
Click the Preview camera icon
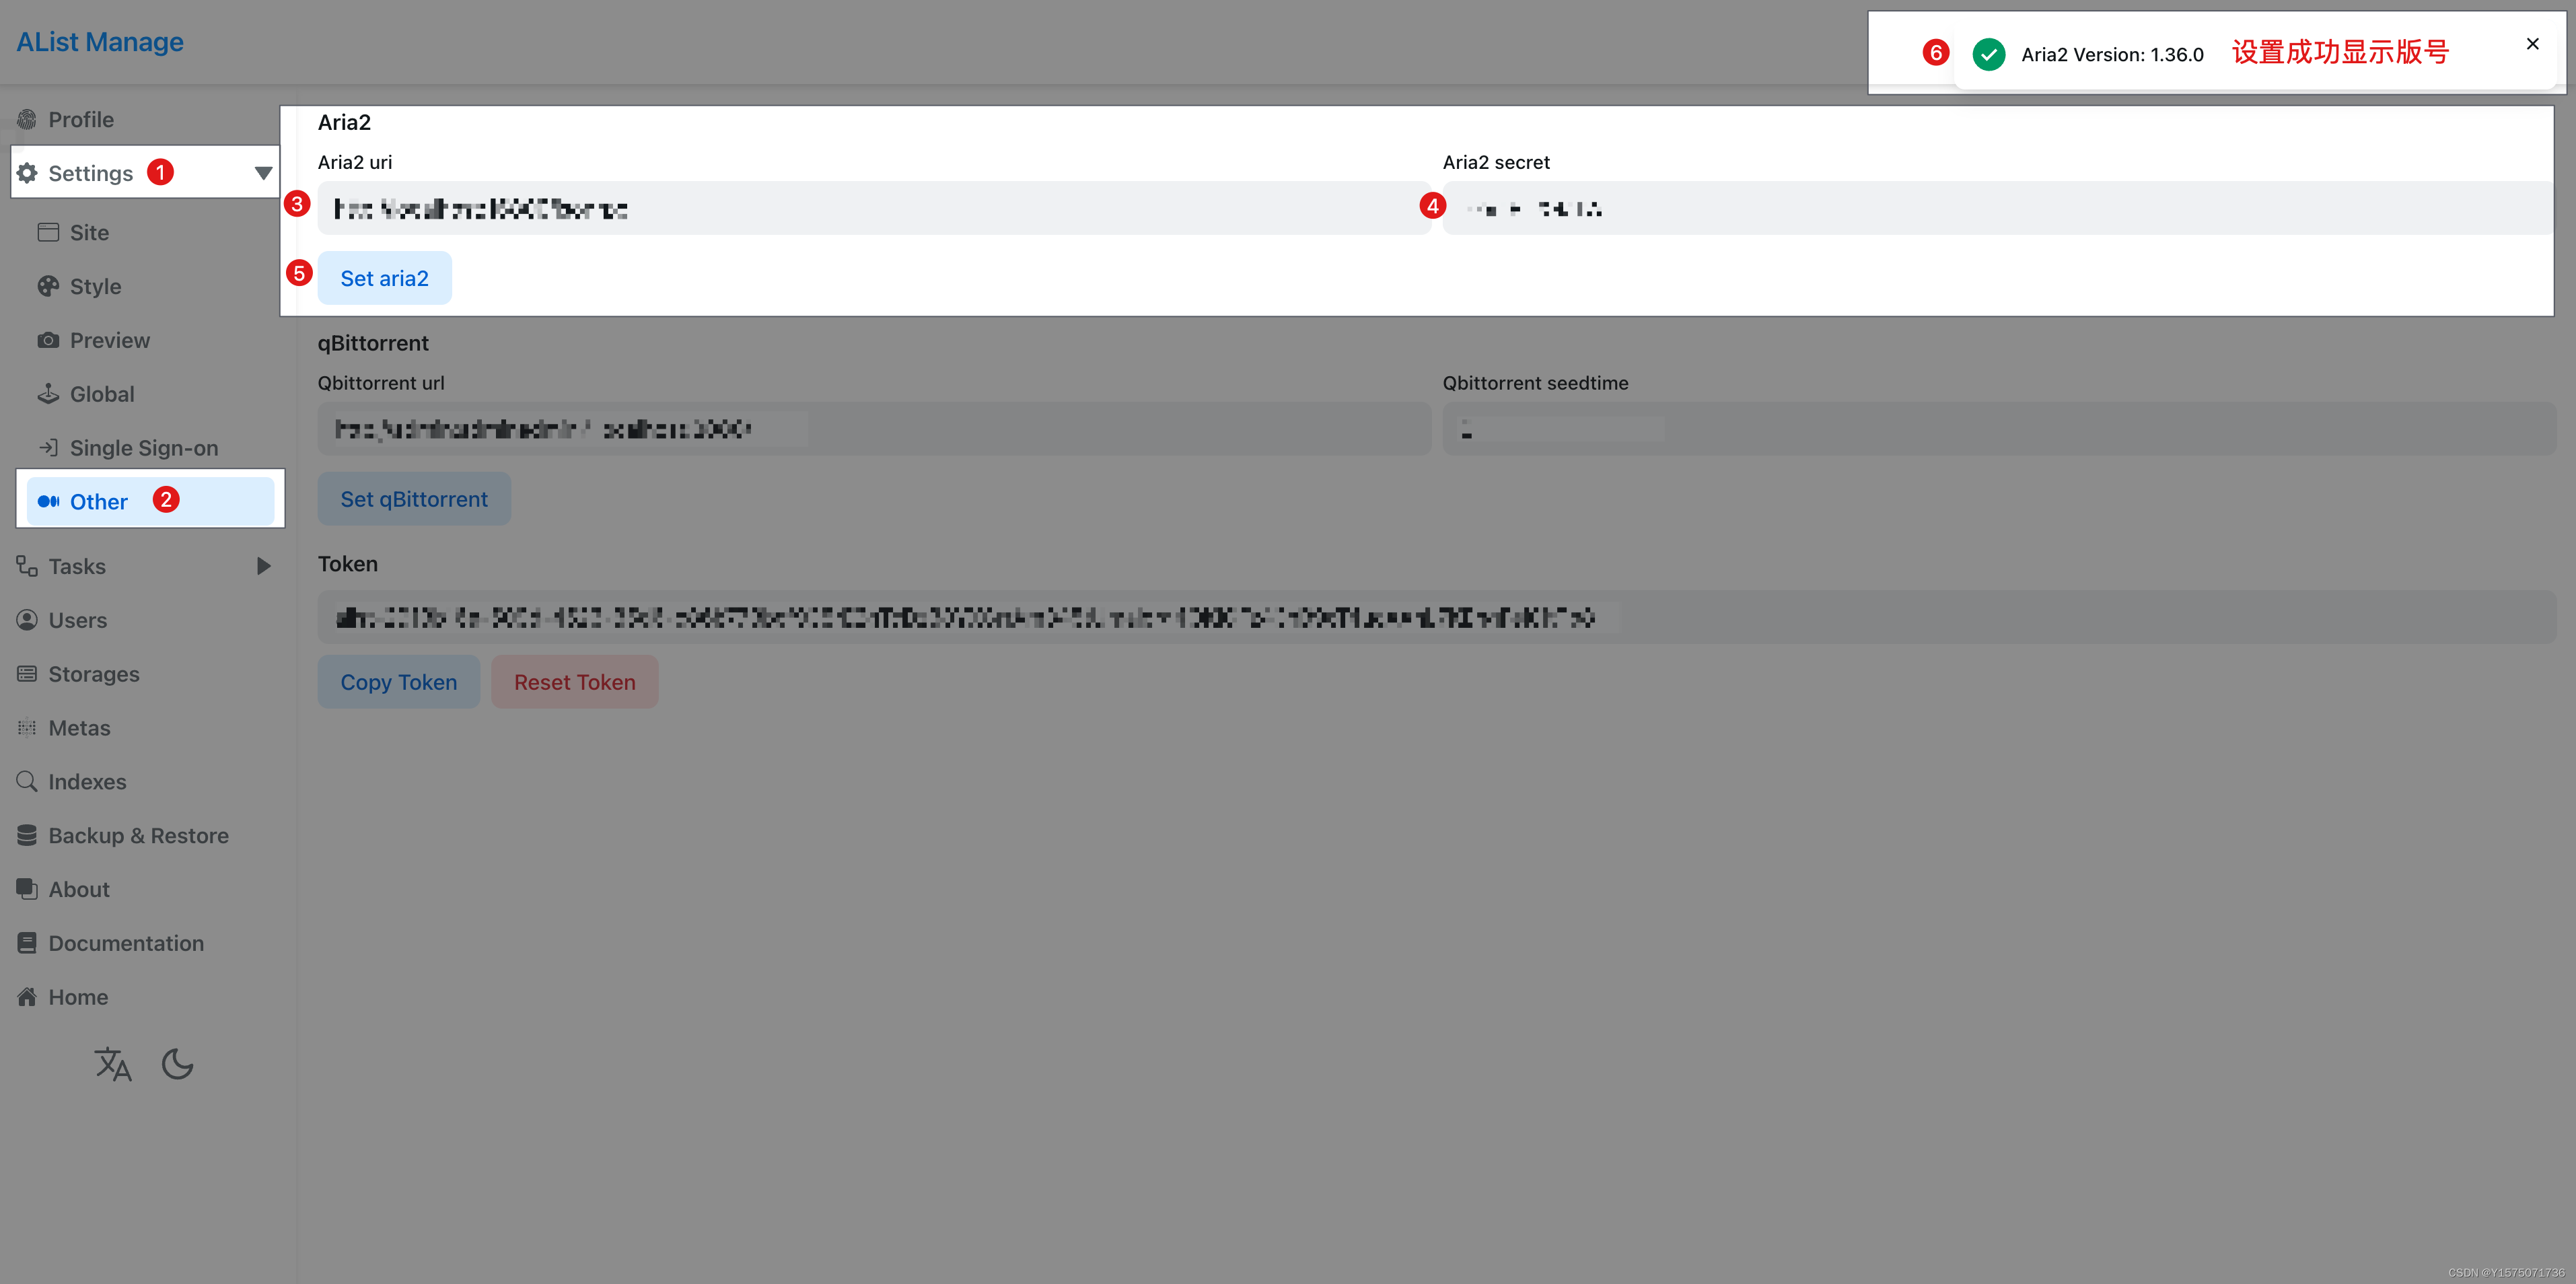pos(48,340)
